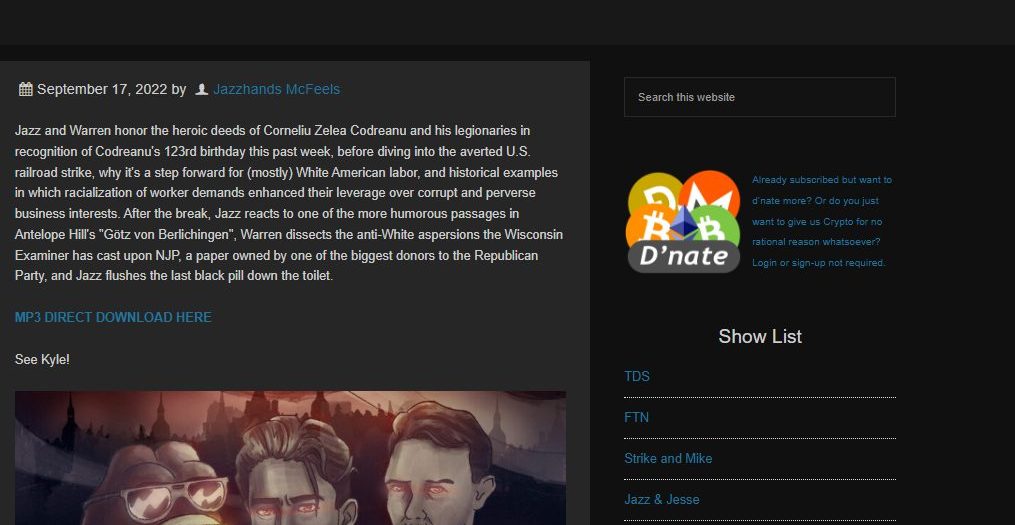Open the Jazzhands McFeels author page

[x=276, y=90]
